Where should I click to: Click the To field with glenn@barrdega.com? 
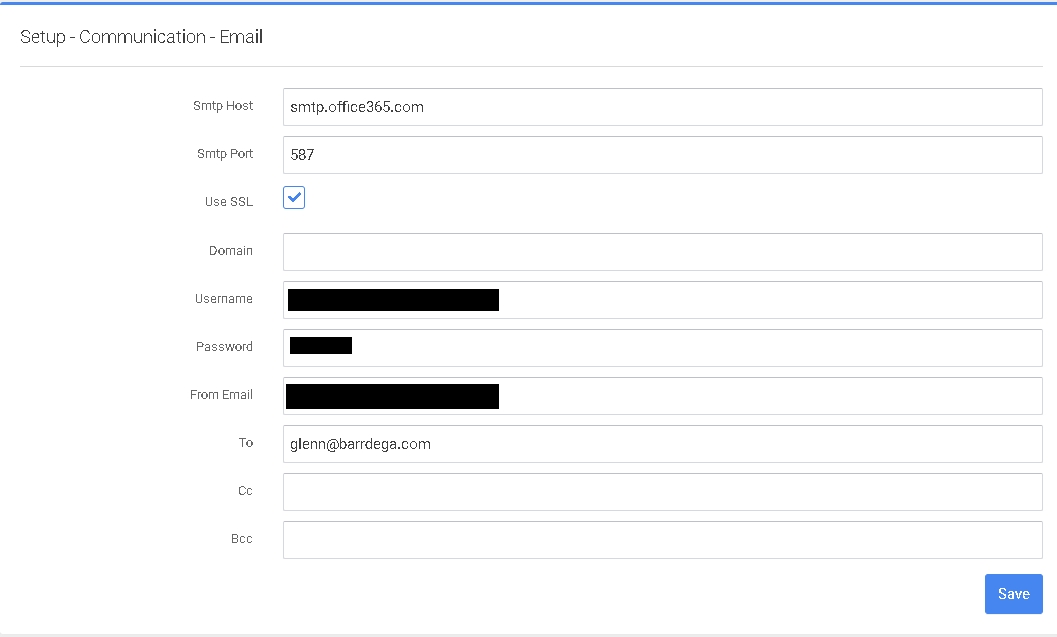(662, 444)
